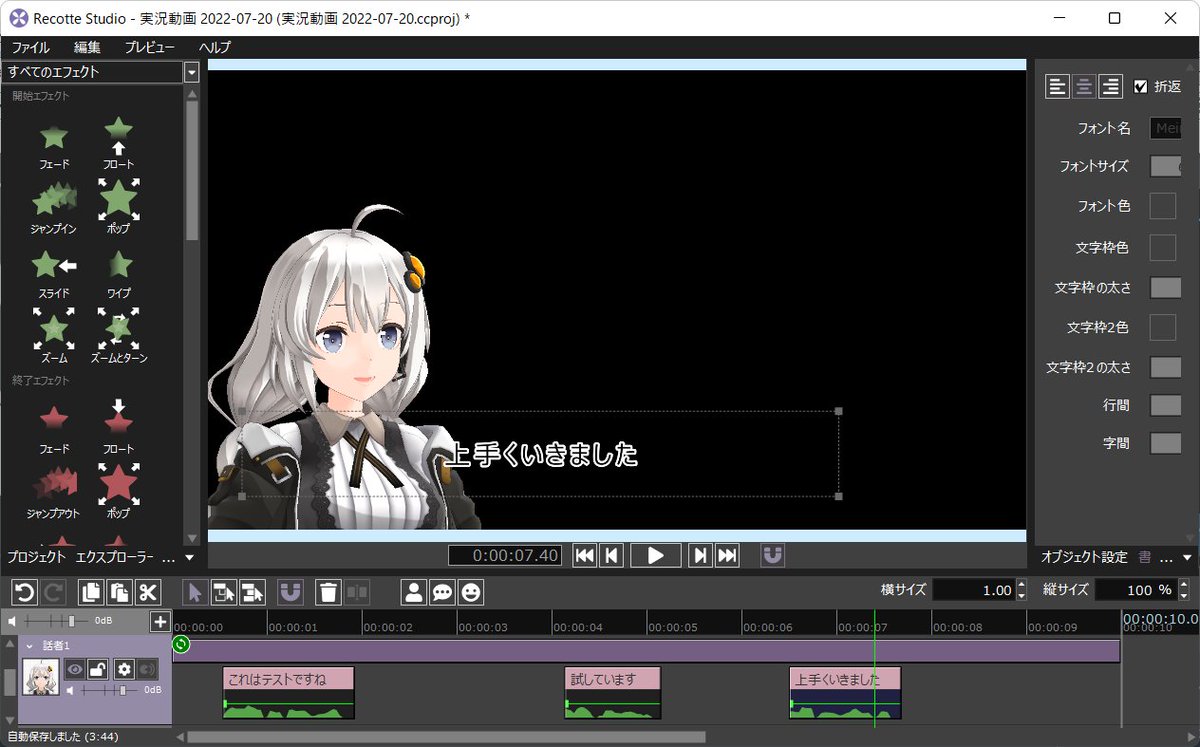Switch to the エクスプローラー tab
This screenshot has height=747, width=1200.
pos(115,557)
